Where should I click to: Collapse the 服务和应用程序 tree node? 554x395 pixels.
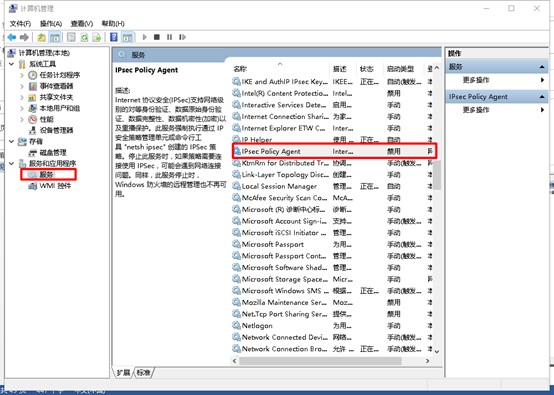[12, 164]
